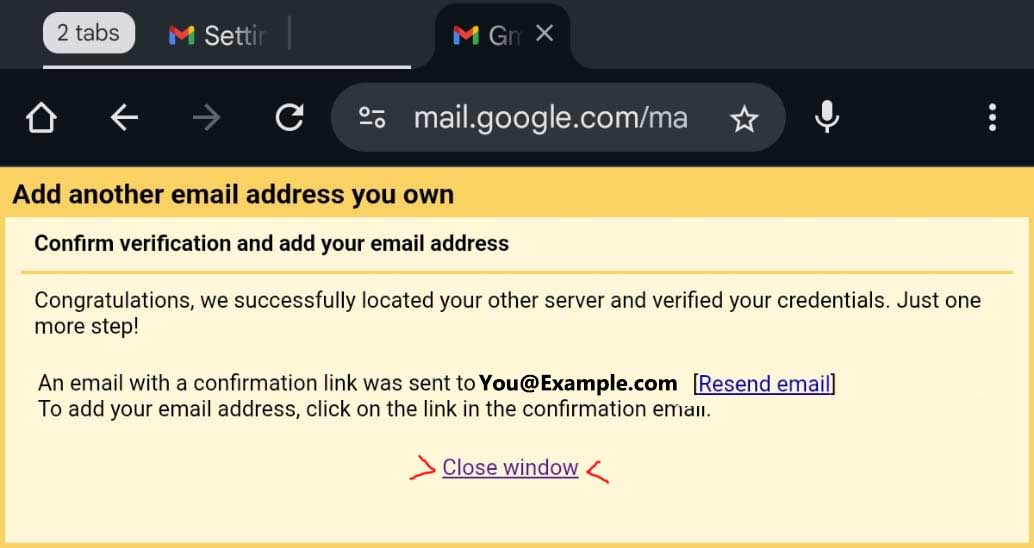Viewport: 1034px width, 548px height.
Task: Reload the current page
Action: pyautogui.click(x=290, y=119)
